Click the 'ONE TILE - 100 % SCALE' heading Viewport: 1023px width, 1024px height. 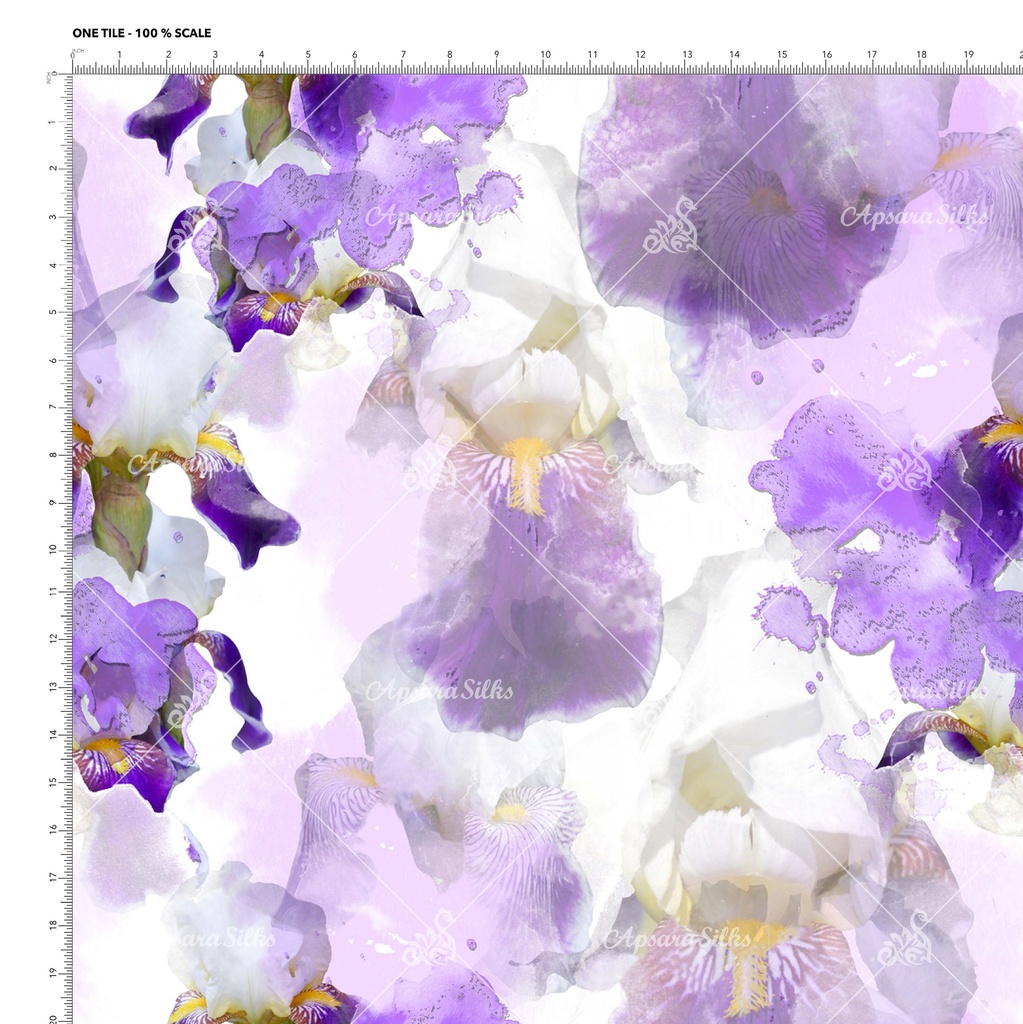click(x=141, y=33)
